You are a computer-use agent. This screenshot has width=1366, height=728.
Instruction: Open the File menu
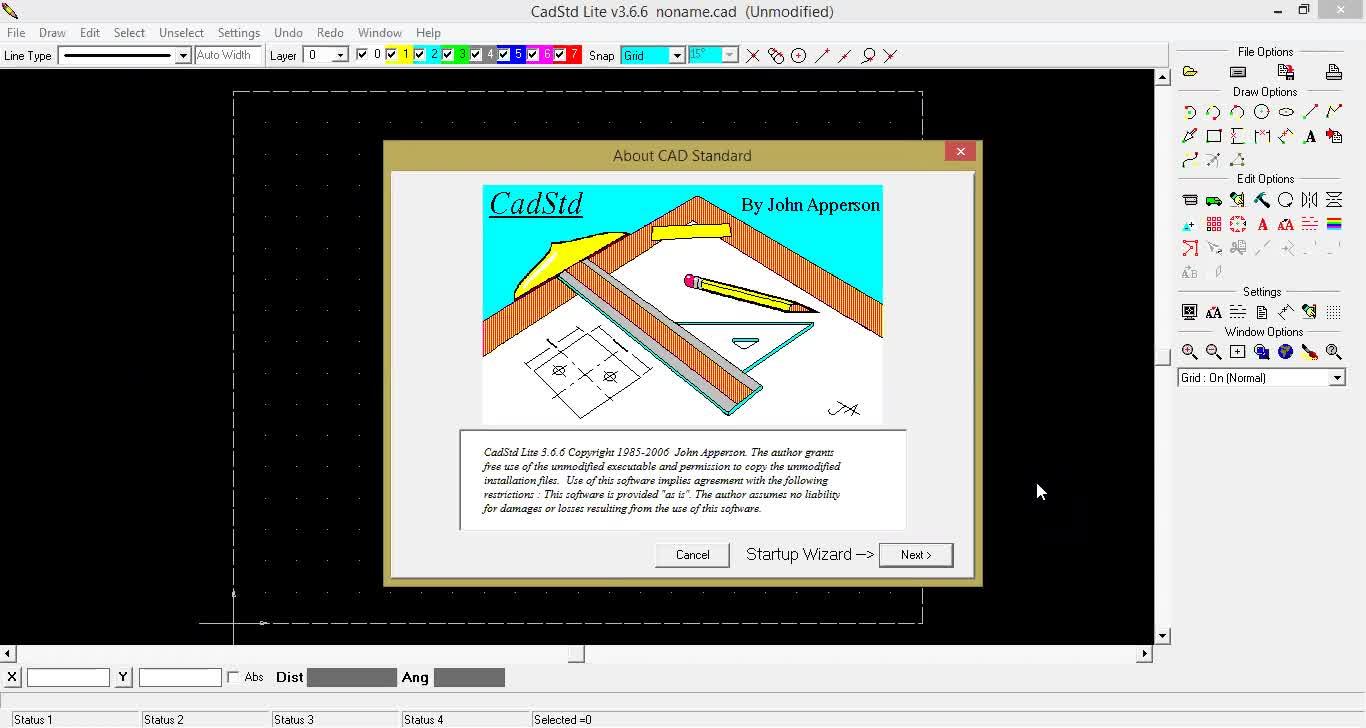point(16,32)
